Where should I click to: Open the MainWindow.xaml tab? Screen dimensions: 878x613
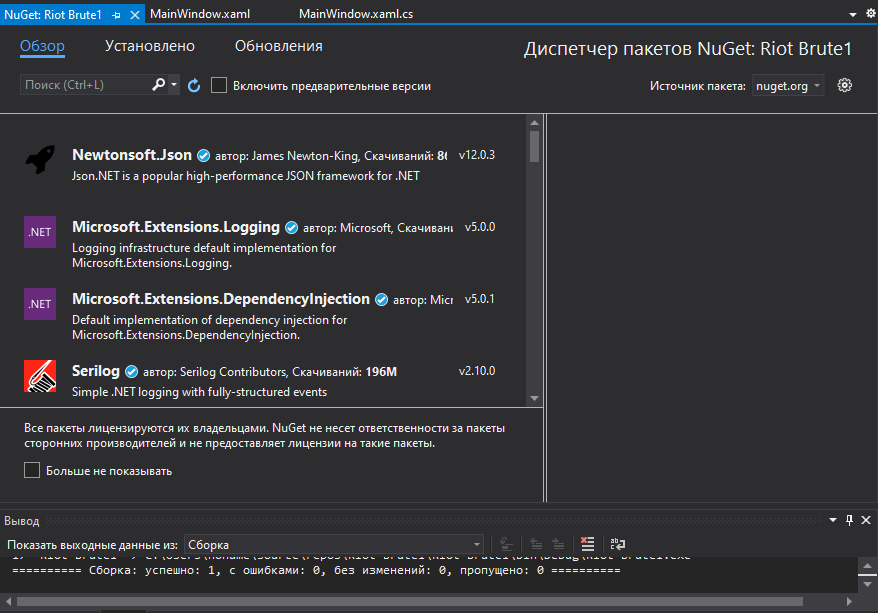pyautogui.click(x=200, y=14)
